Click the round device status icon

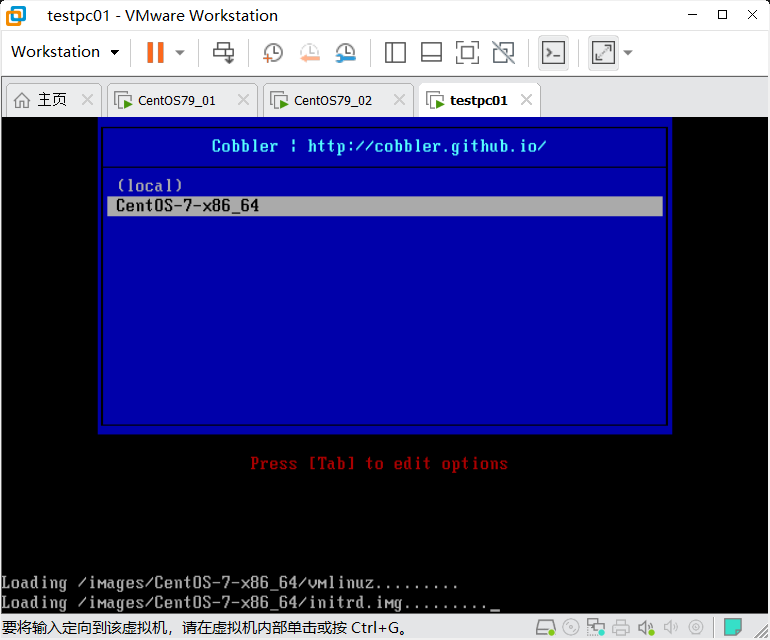[696, 627]
